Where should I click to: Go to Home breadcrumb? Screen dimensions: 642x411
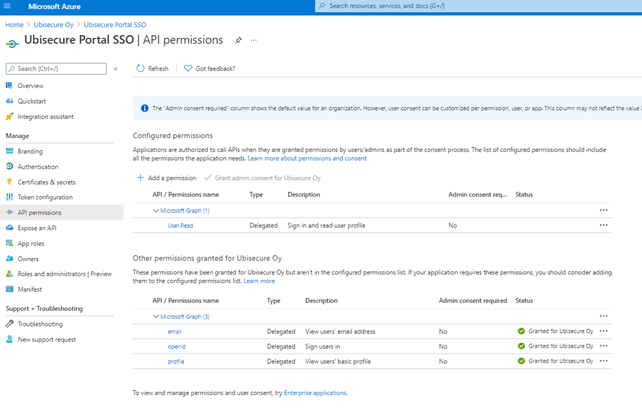click(14, 25)
